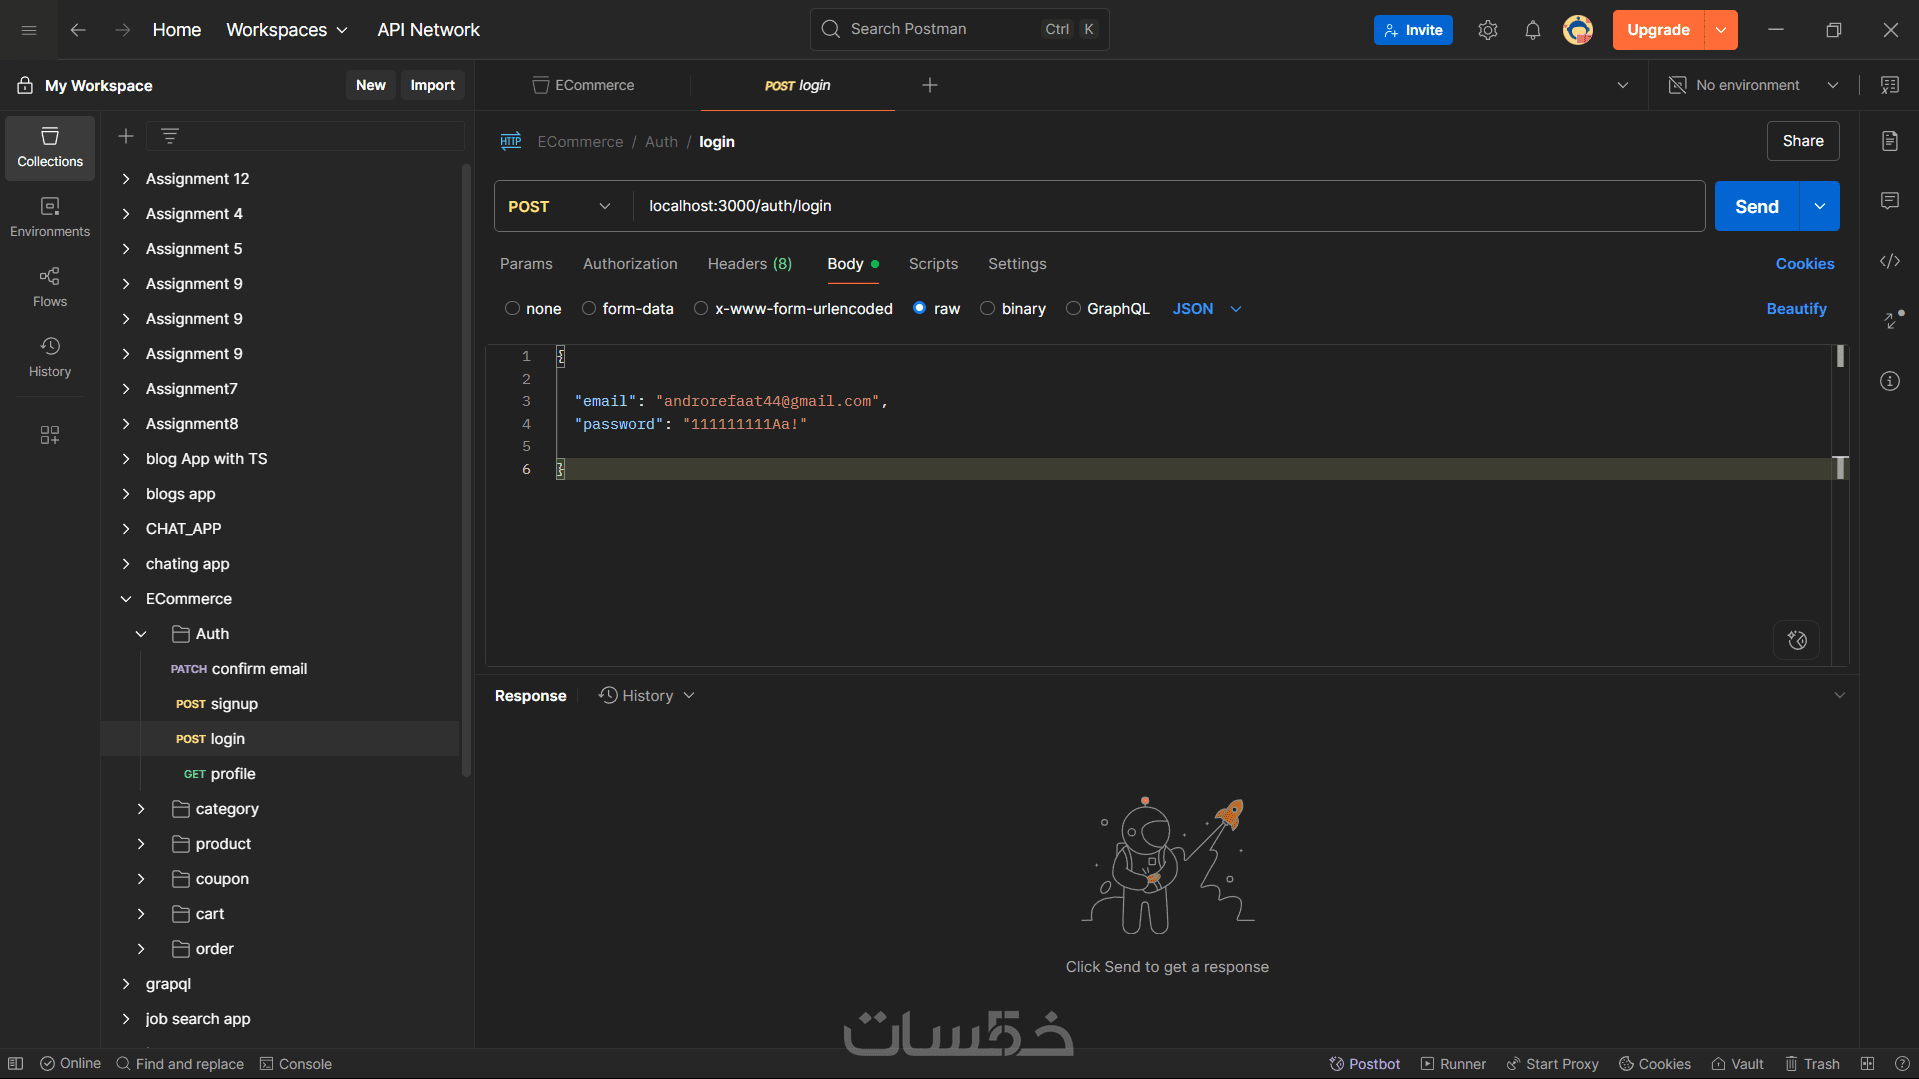Switch to the Headers tab

coord(750,264)
